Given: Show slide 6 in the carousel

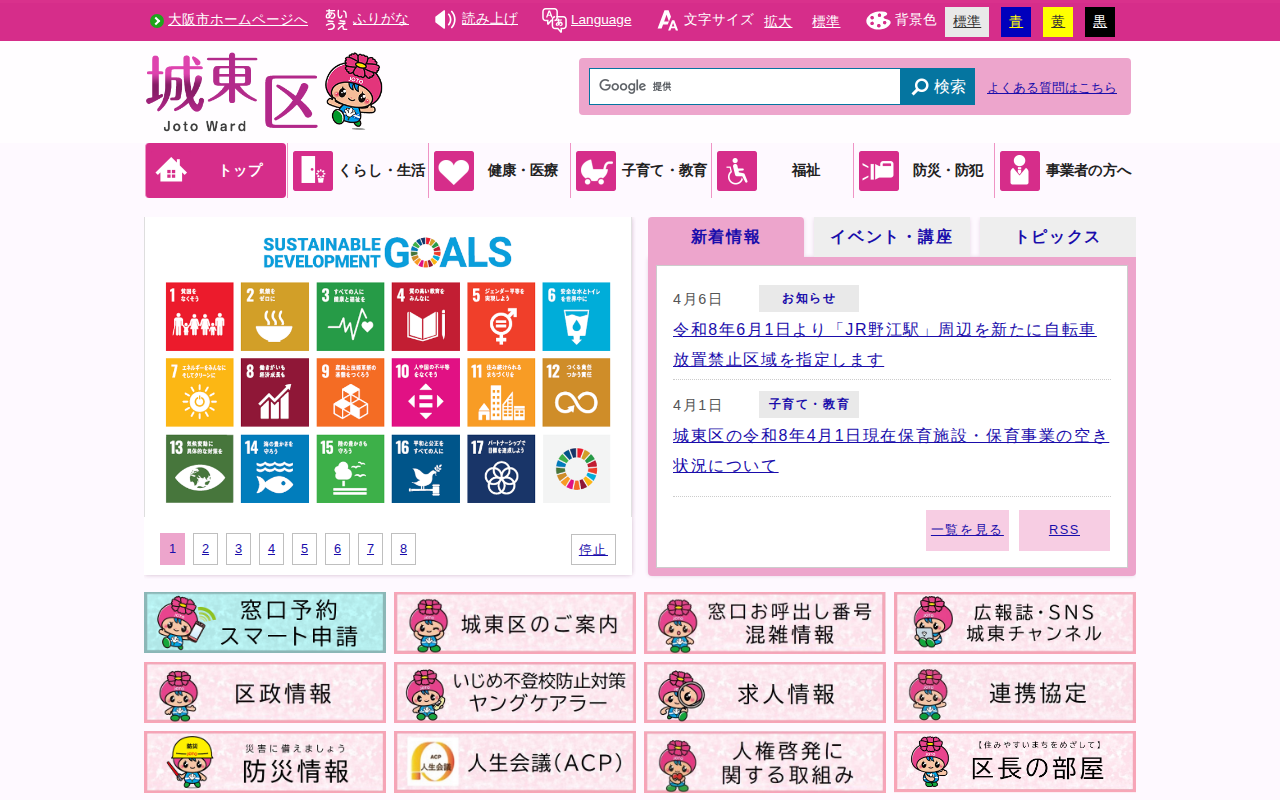Looking at the screenshot, I should [337, 549].
